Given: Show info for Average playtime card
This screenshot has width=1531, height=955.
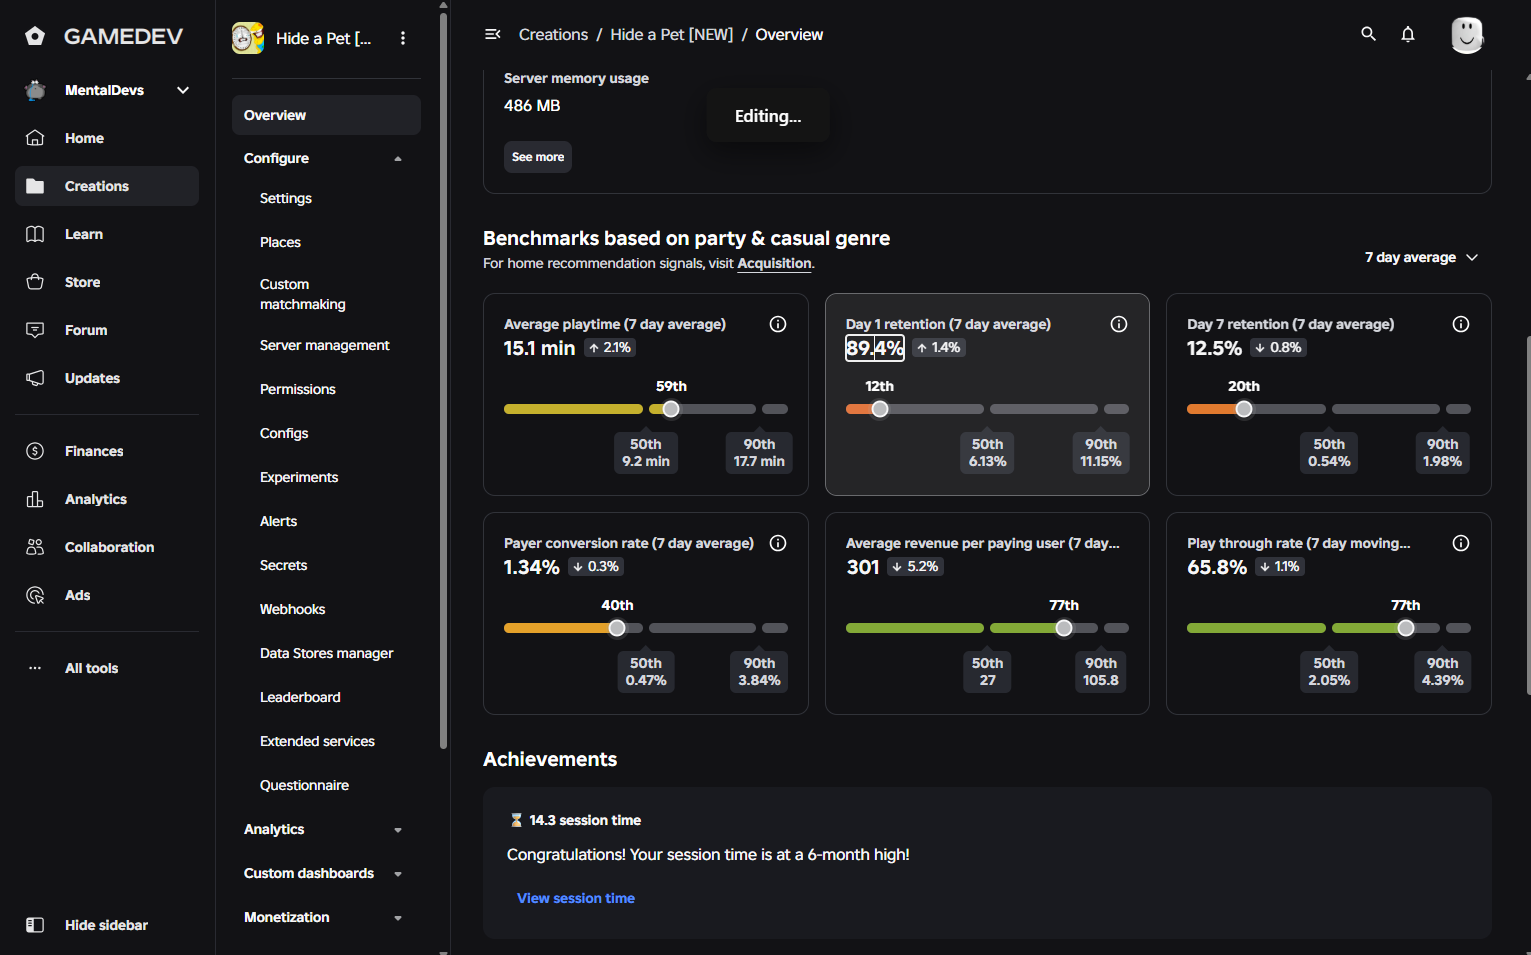Looking at the screenshot, I should click(x=778, y=324).
